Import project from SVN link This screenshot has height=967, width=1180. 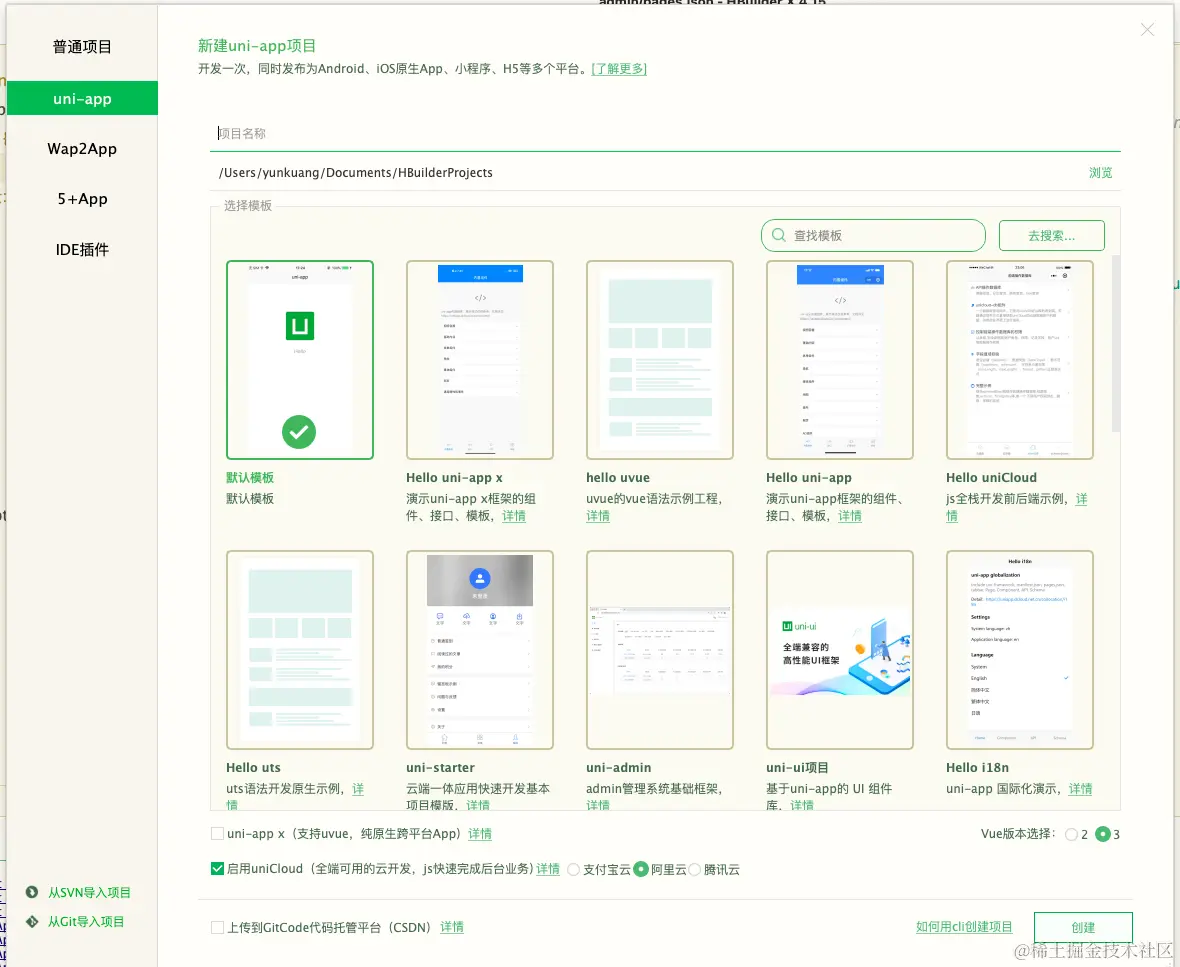pos(90,892)
